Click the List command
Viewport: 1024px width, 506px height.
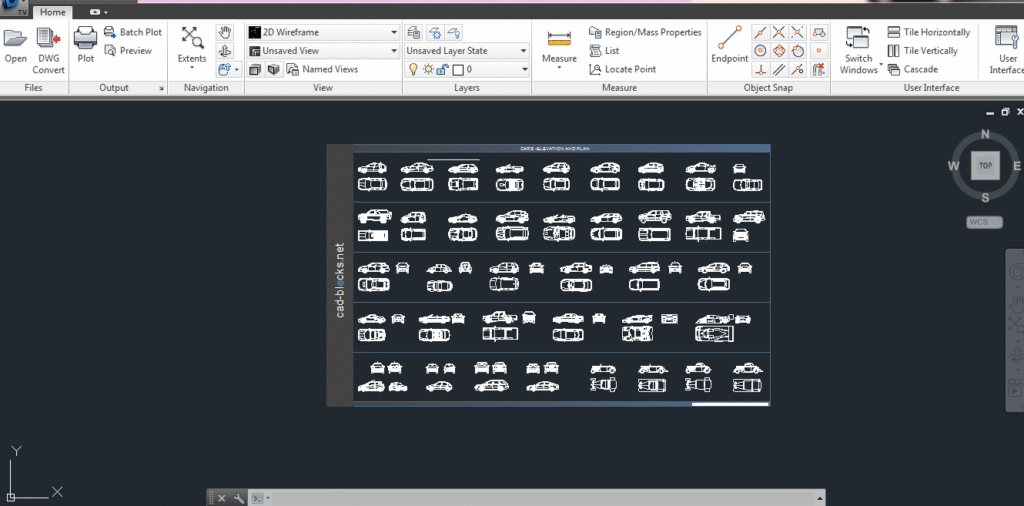coord(604,50)
